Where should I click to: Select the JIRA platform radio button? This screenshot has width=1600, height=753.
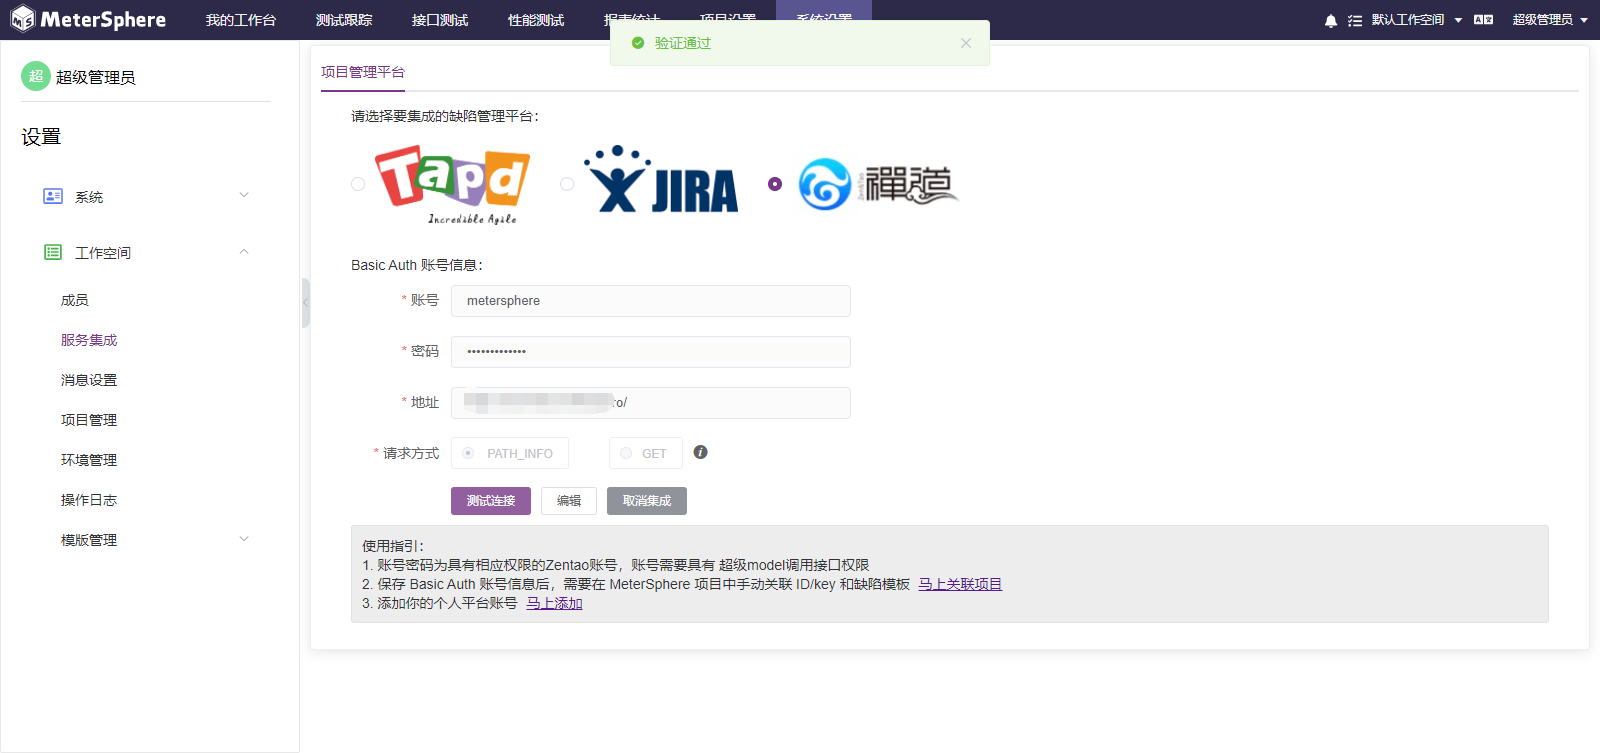tap(567, 184)
